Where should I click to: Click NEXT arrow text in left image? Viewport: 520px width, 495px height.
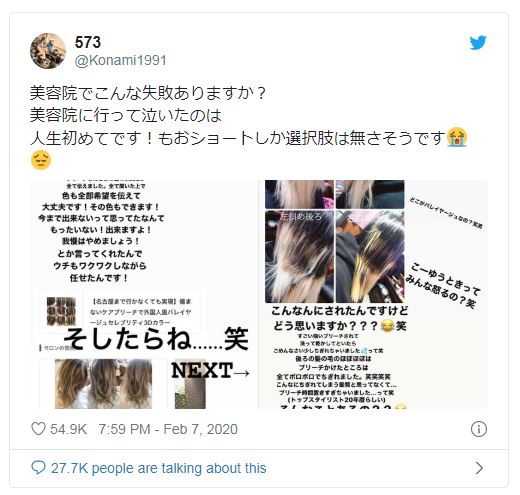pos(211,371)
